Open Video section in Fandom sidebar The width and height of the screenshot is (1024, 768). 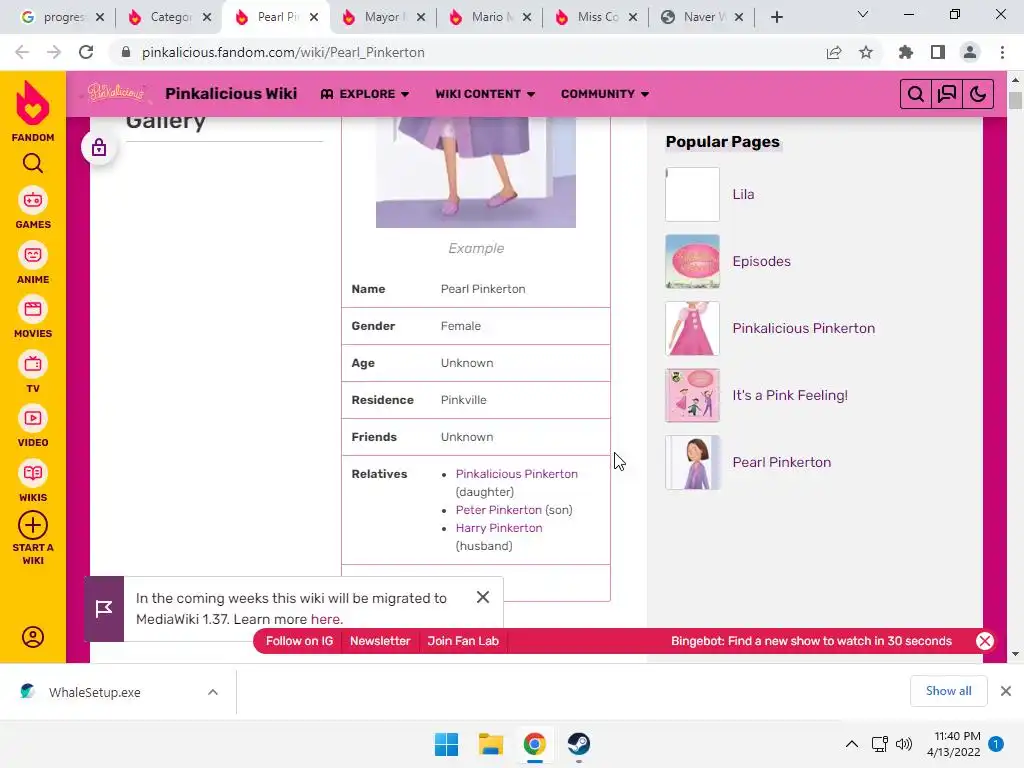[x=33, y=427]
